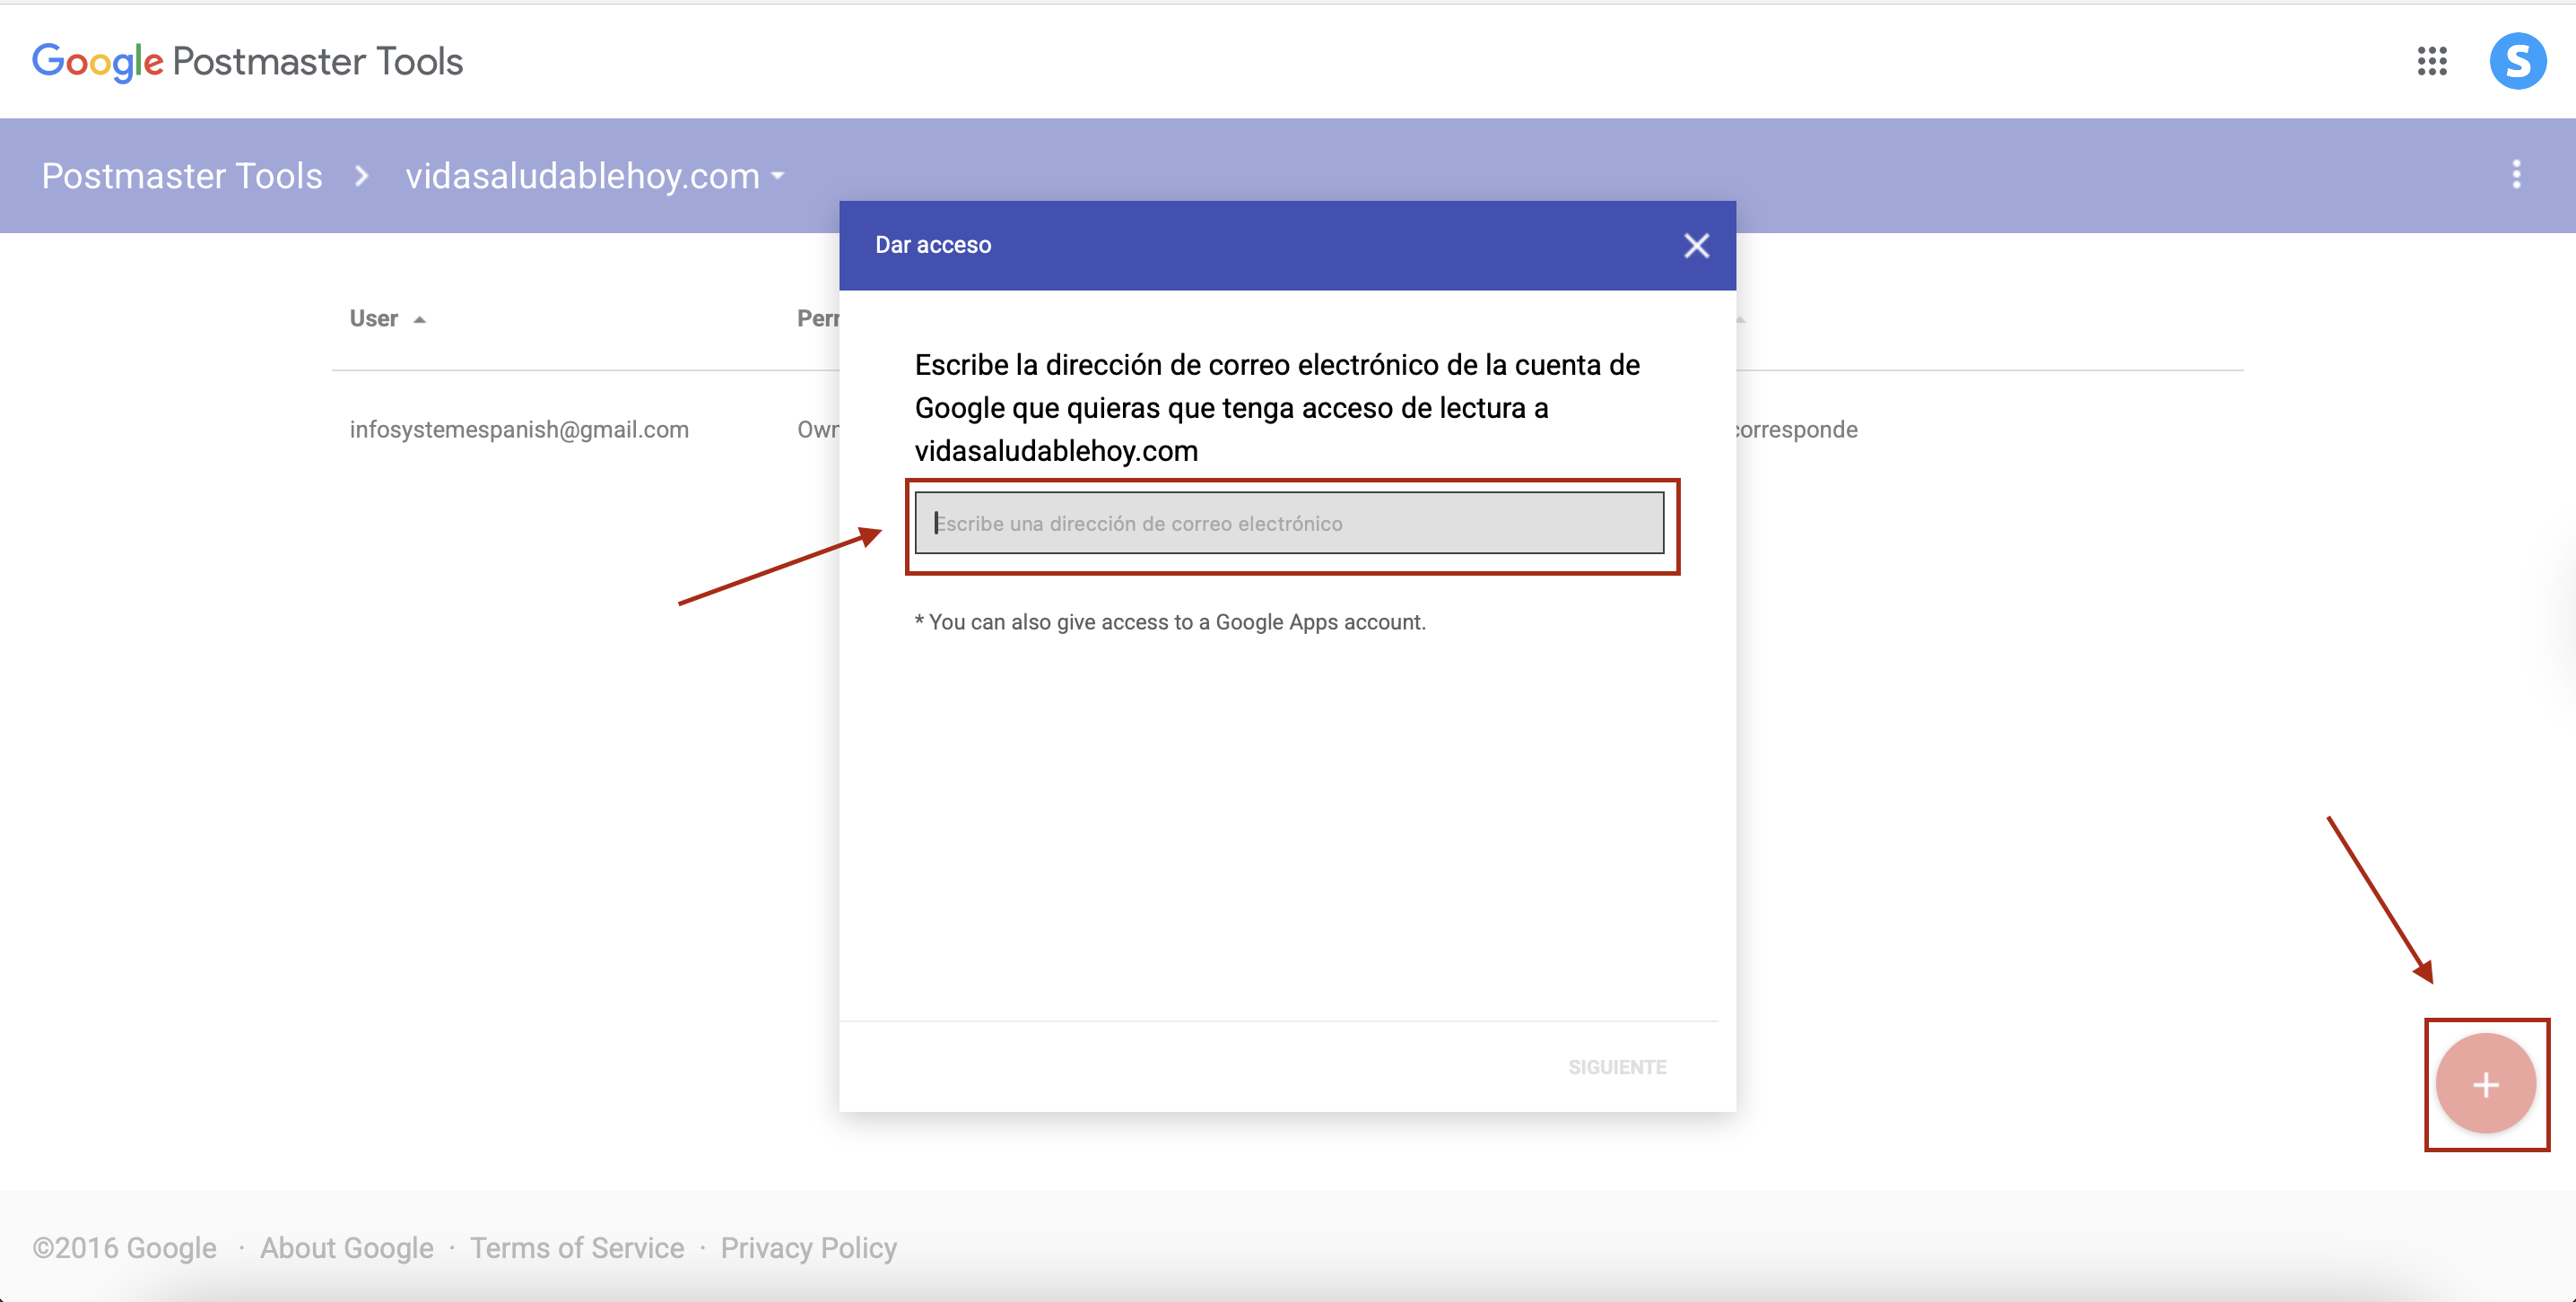Open the Privacy Policy link
The image size is (2576, 1302).
click(x=808, y=1248)
